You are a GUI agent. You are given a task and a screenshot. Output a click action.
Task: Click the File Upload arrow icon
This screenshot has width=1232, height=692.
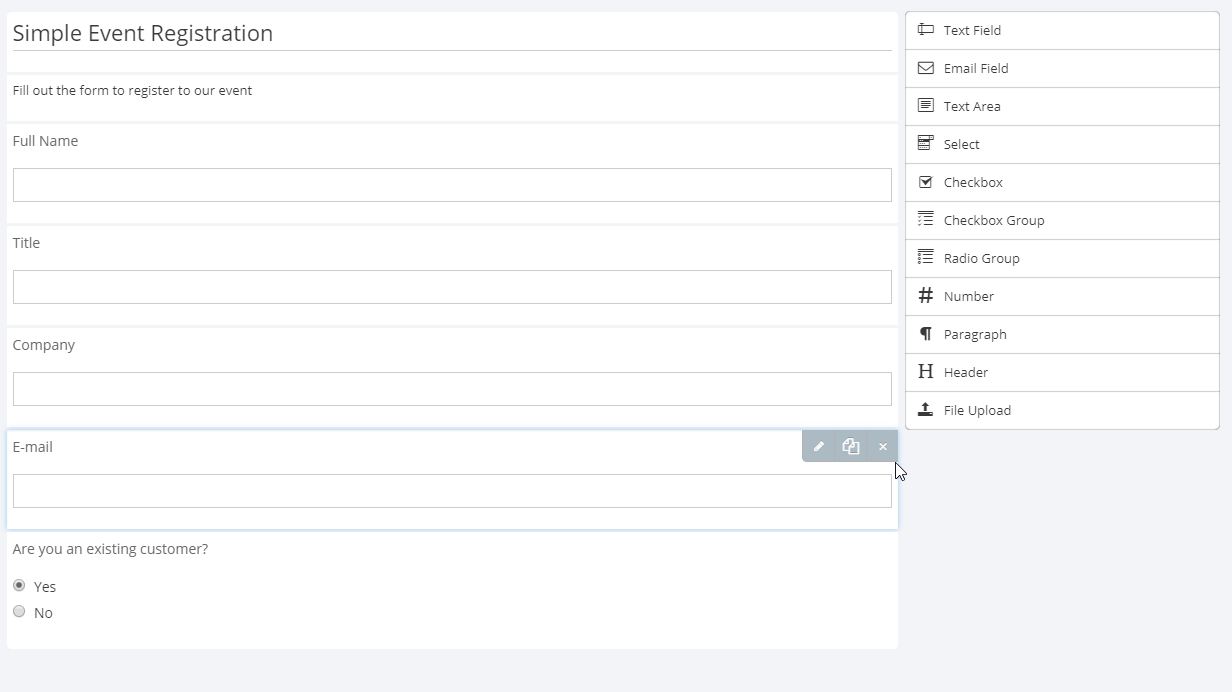(x=926, y=410)
